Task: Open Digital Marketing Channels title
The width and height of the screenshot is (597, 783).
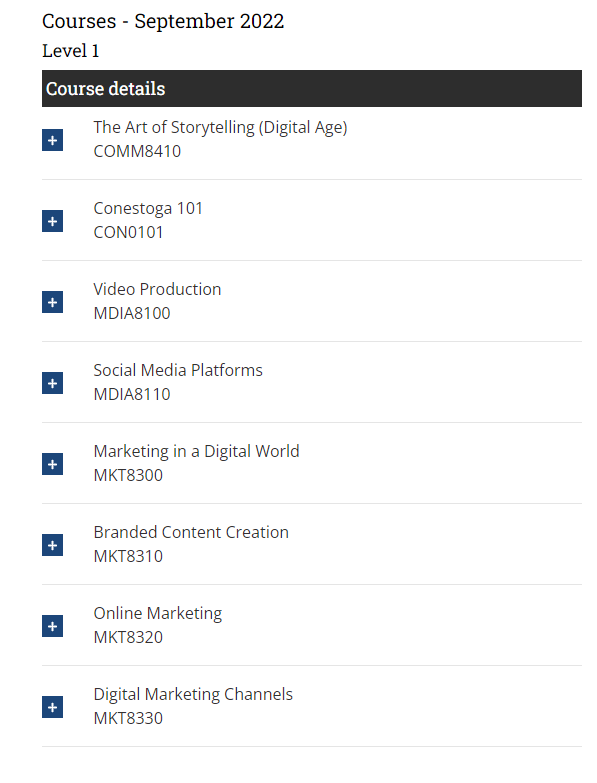Action: [193, 694]
